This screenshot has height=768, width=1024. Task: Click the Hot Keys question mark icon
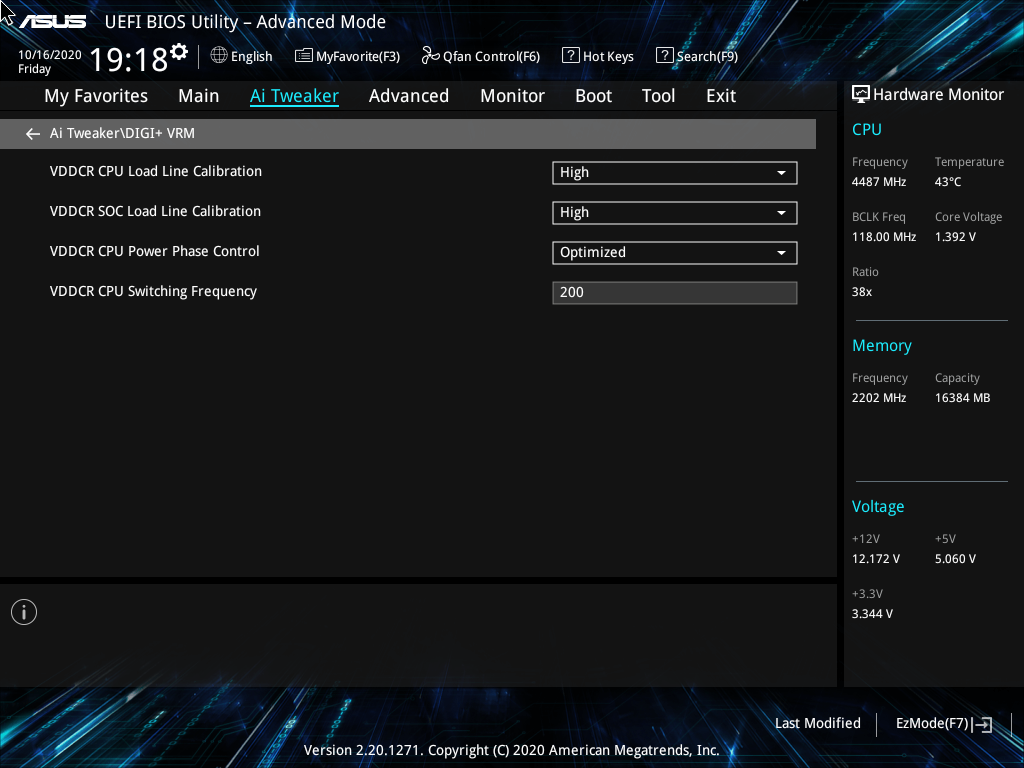click(x=571, y=56)
